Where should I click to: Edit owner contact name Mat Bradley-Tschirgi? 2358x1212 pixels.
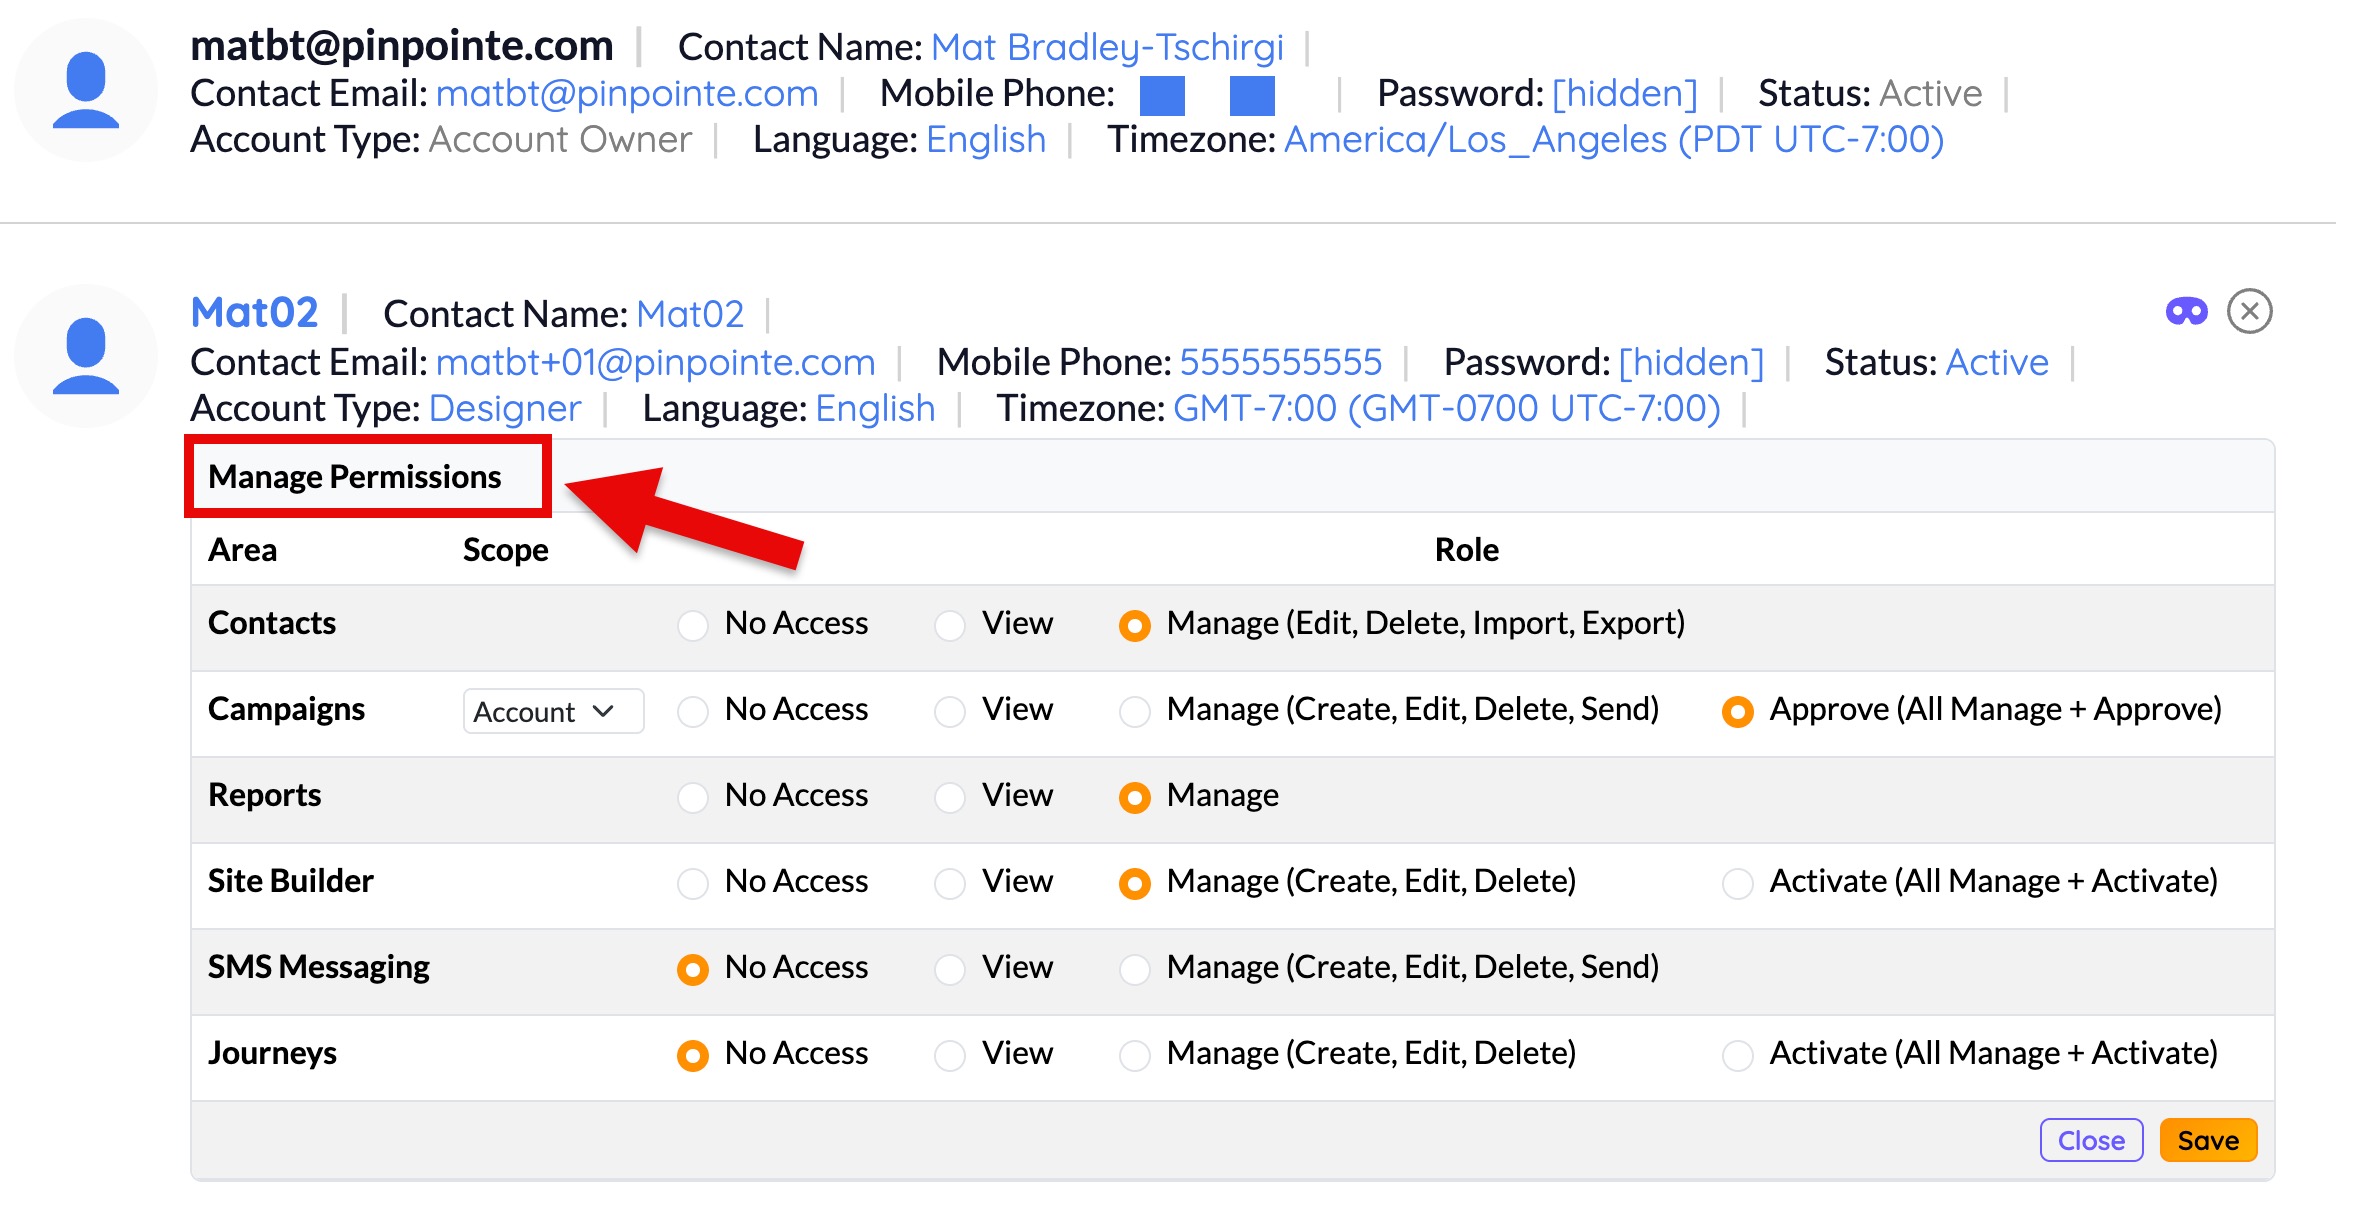(x=1106, y=47)
